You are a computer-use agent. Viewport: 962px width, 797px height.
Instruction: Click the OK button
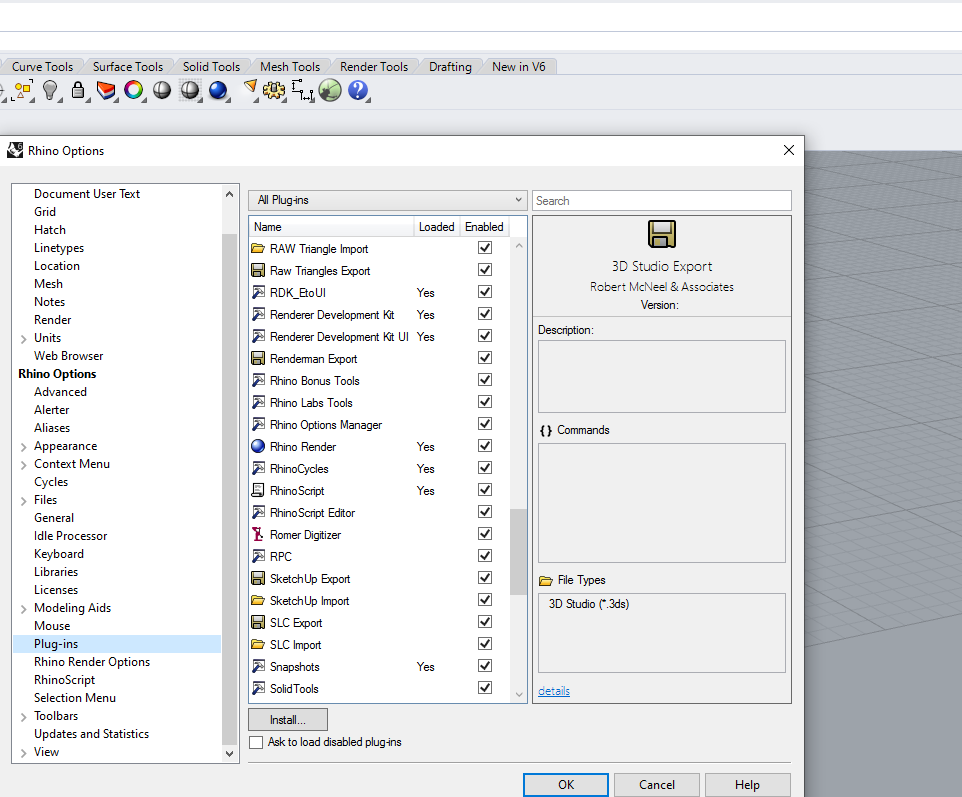point(566,785)
